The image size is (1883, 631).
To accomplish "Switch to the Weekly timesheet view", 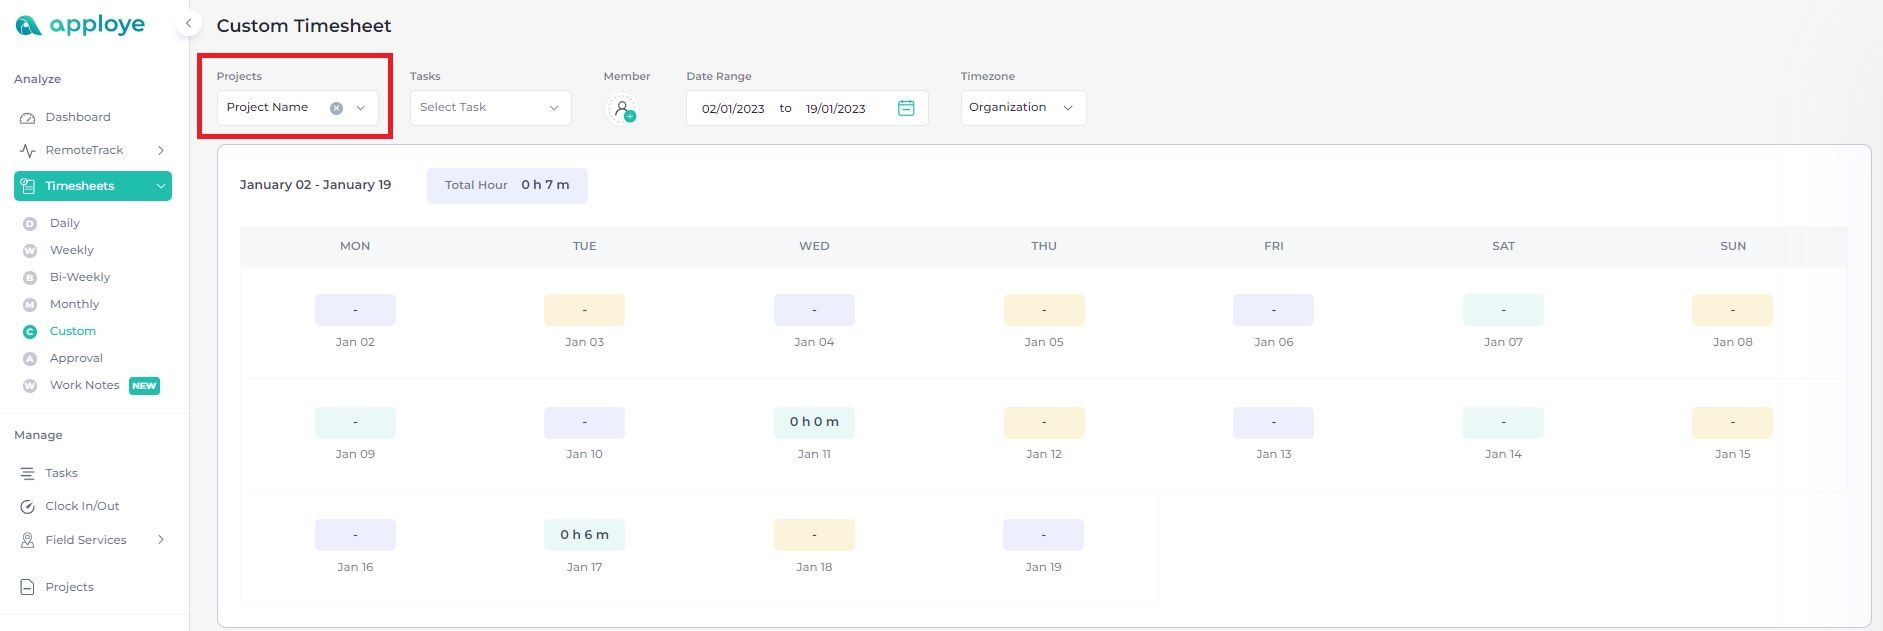I will point(72,250).
